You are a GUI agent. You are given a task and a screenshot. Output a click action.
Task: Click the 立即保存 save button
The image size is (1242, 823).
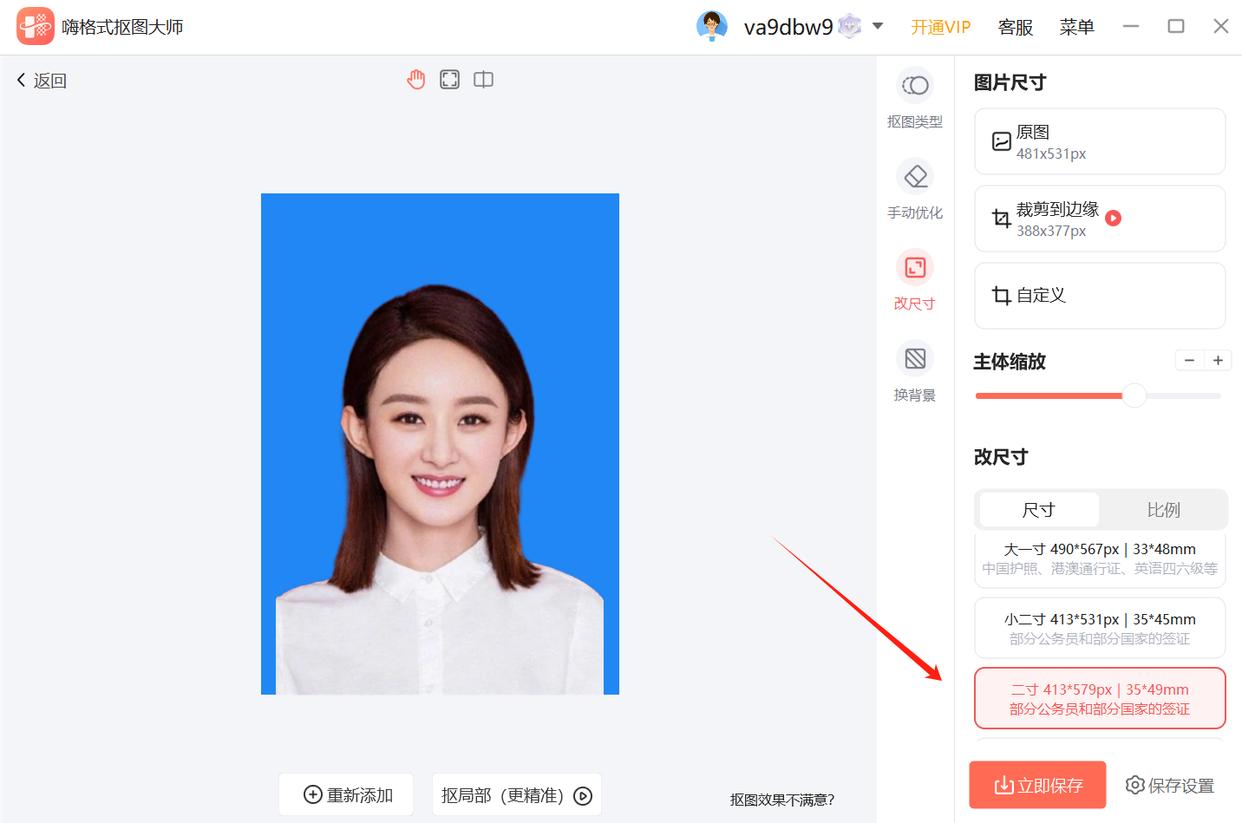(x=1037, y=785)
